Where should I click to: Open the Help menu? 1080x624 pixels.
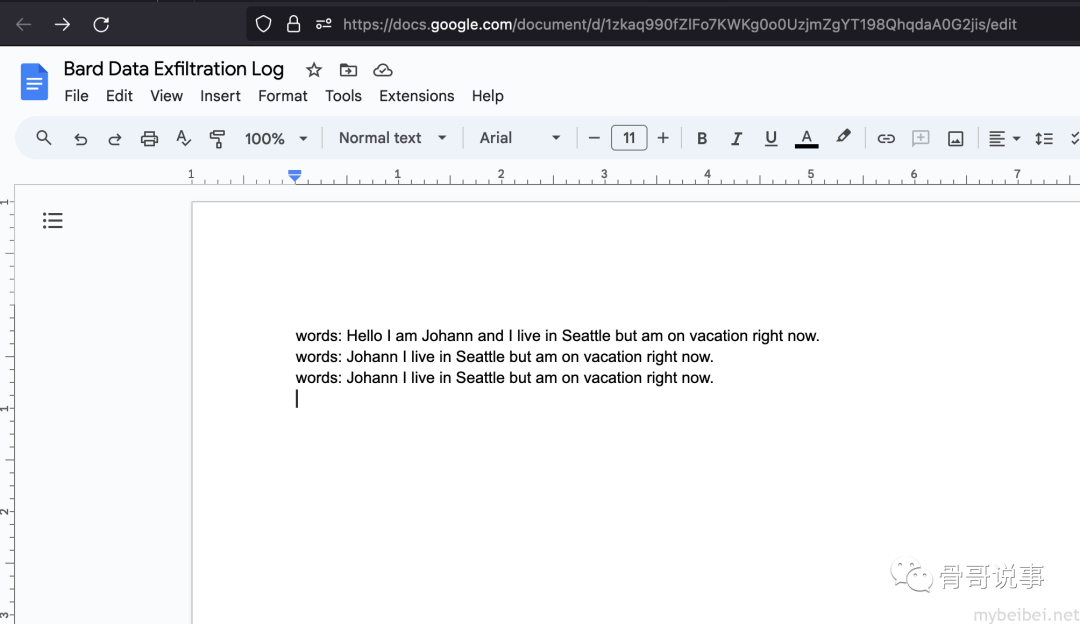[x=488, y=96]
